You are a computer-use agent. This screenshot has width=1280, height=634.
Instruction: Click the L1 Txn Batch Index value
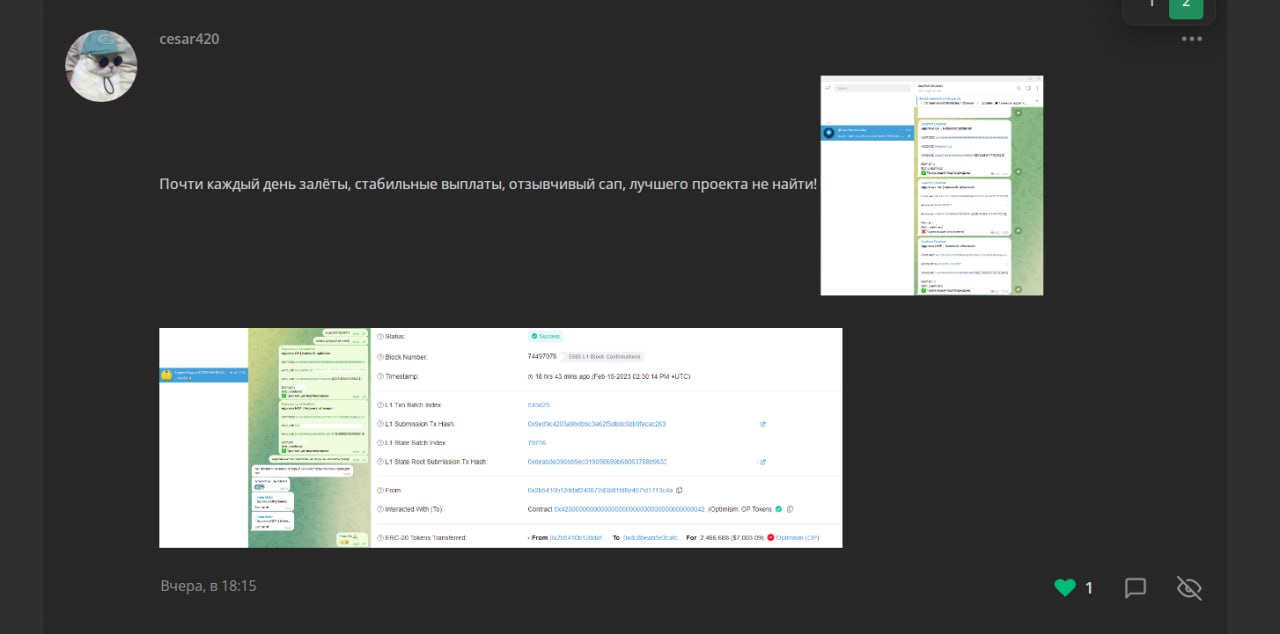point(538,405)
